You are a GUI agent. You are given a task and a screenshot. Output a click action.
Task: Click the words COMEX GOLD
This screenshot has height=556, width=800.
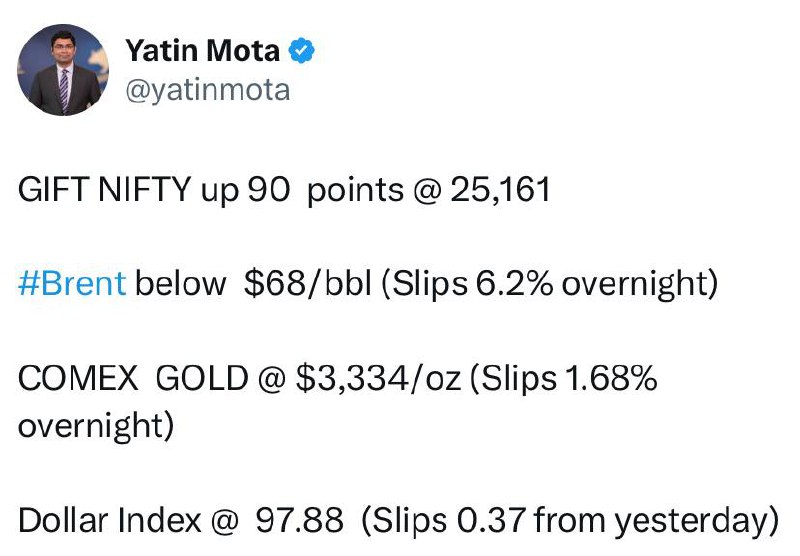[133, 378]
